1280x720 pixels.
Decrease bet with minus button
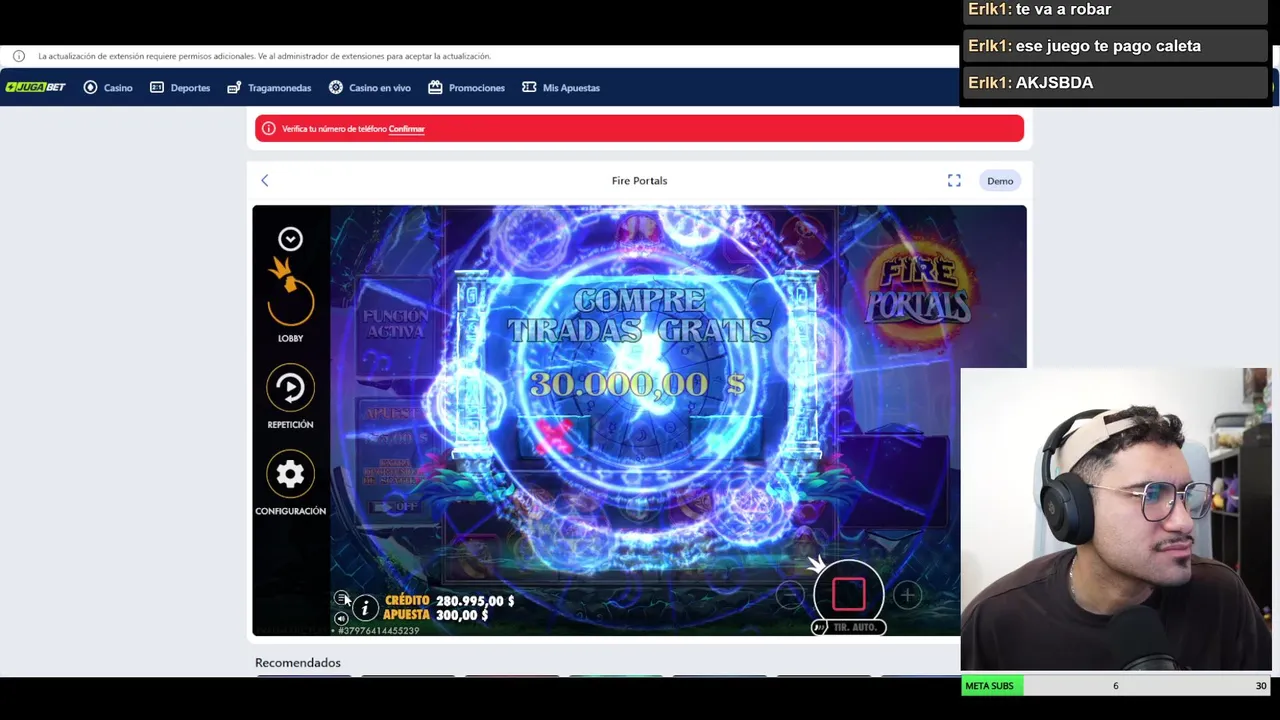tap(790, 596)
